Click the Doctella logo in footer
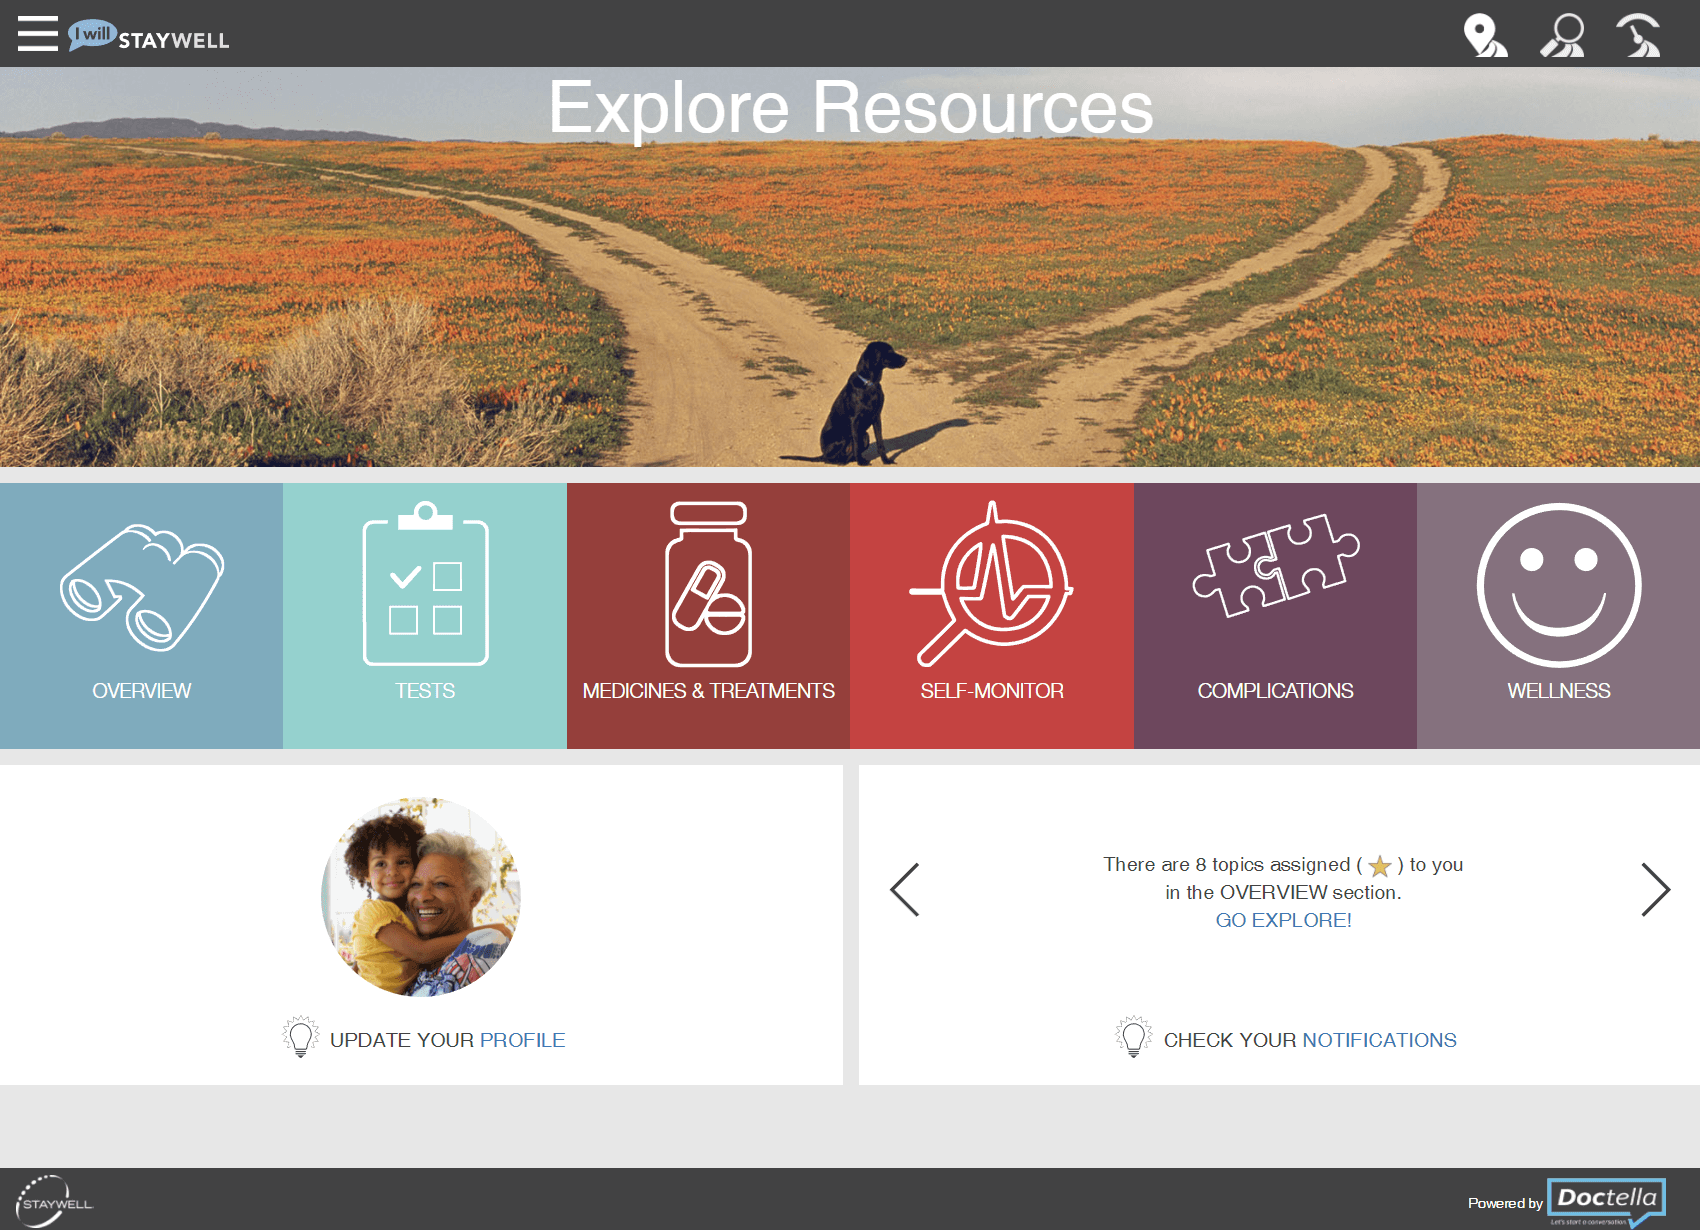This screenshot has width=1700, height=1230. [1606, 1201]
